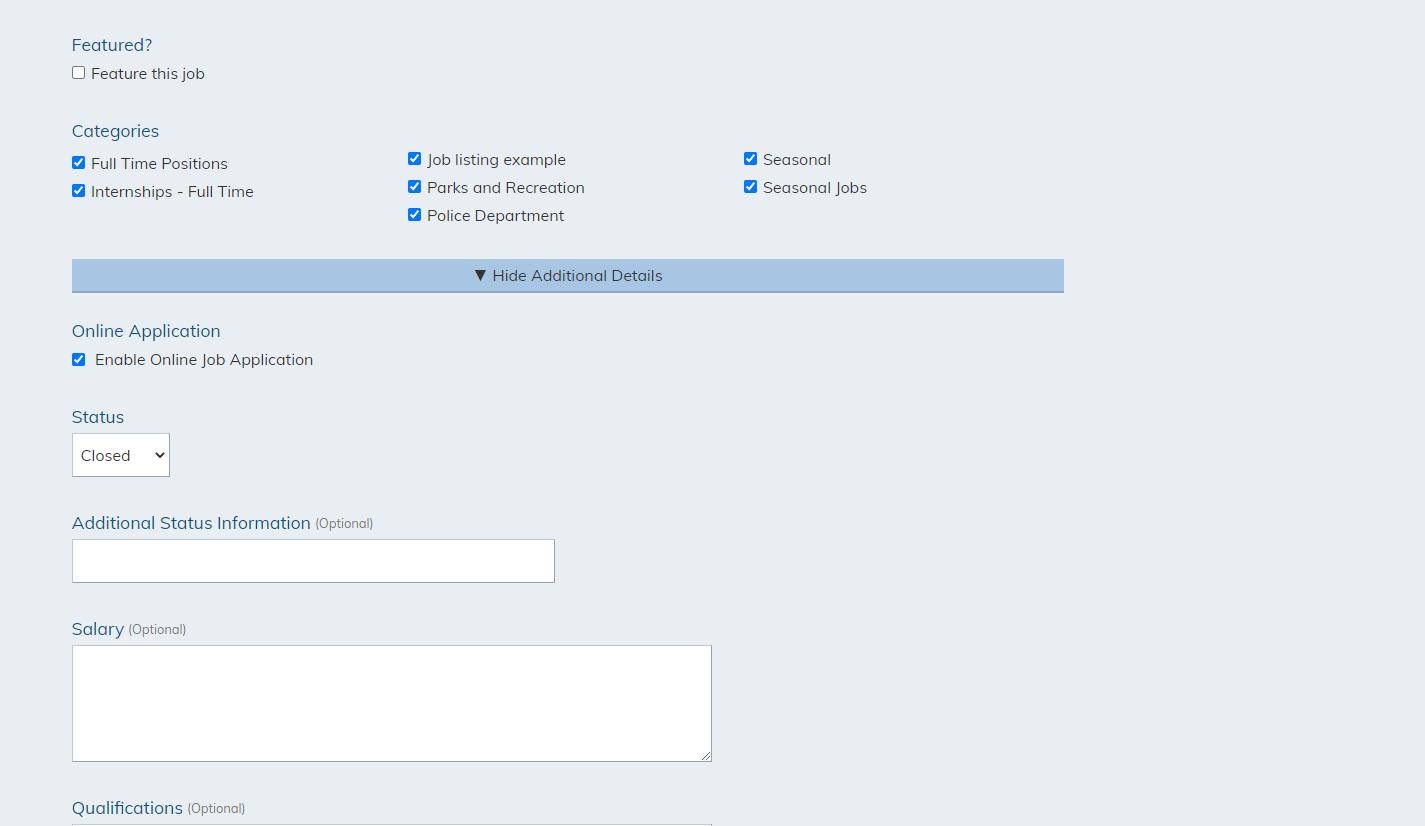Uncheck Parks and Recreation category
This screenshot has width=1425, height=826.
coord(414,187)
